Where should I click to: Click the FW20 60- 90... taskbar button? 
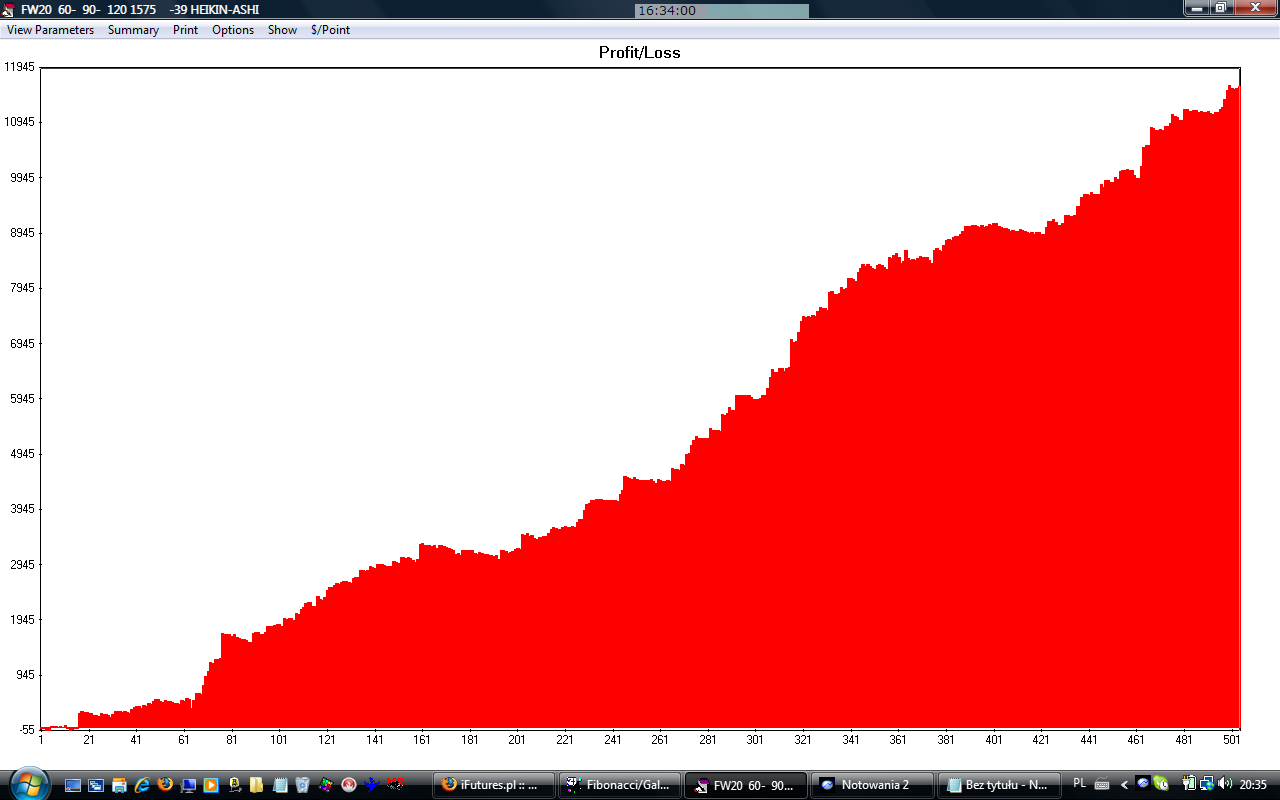(x=746, y=785)
